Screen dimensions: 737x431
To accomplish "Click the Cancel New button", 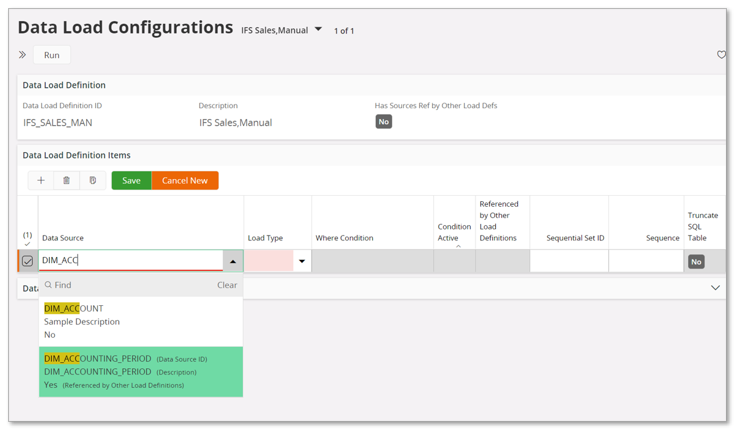I will pyautogui.click(x=185, y=181).
